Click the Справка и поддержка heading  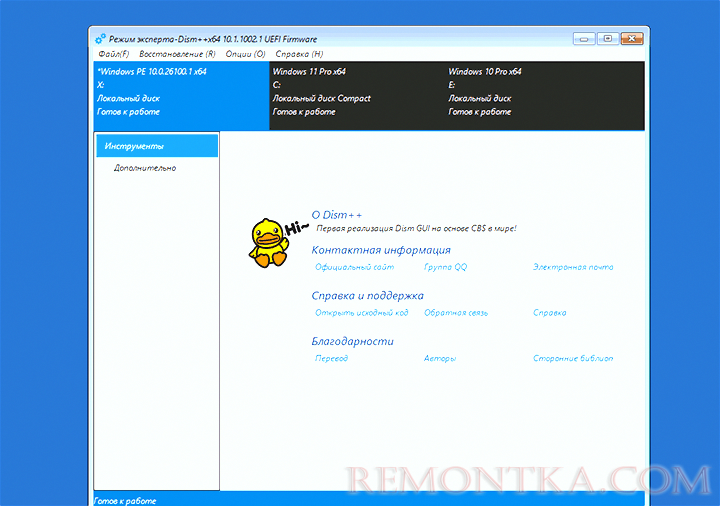coord(367,296)
